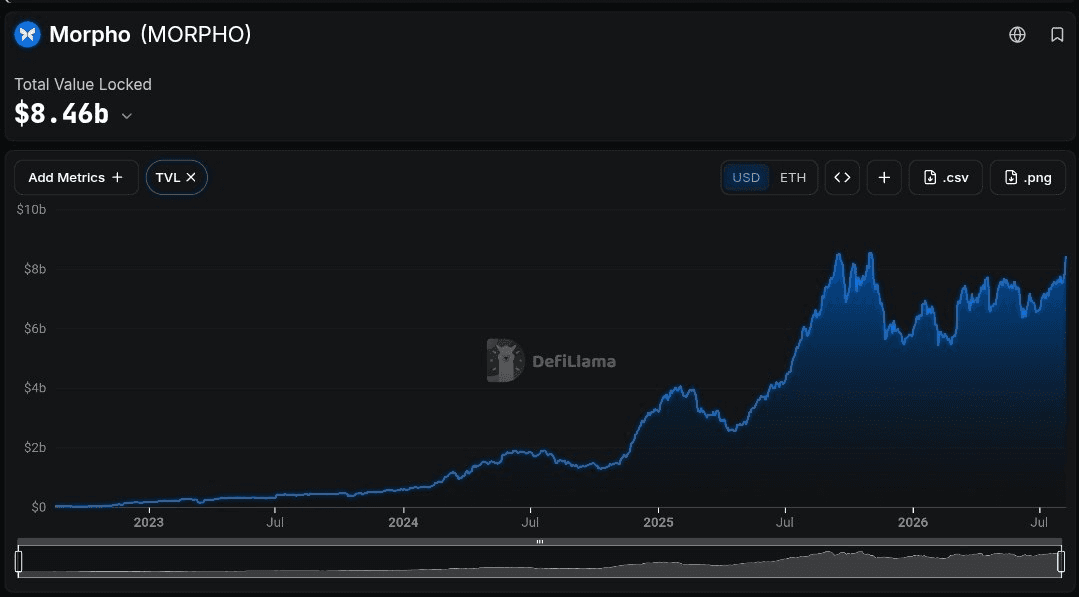This screenshot has height=597, width=1079.
Task: Click the $6b y-axis label
Action: pyautogui.click(x=34, y=329)
